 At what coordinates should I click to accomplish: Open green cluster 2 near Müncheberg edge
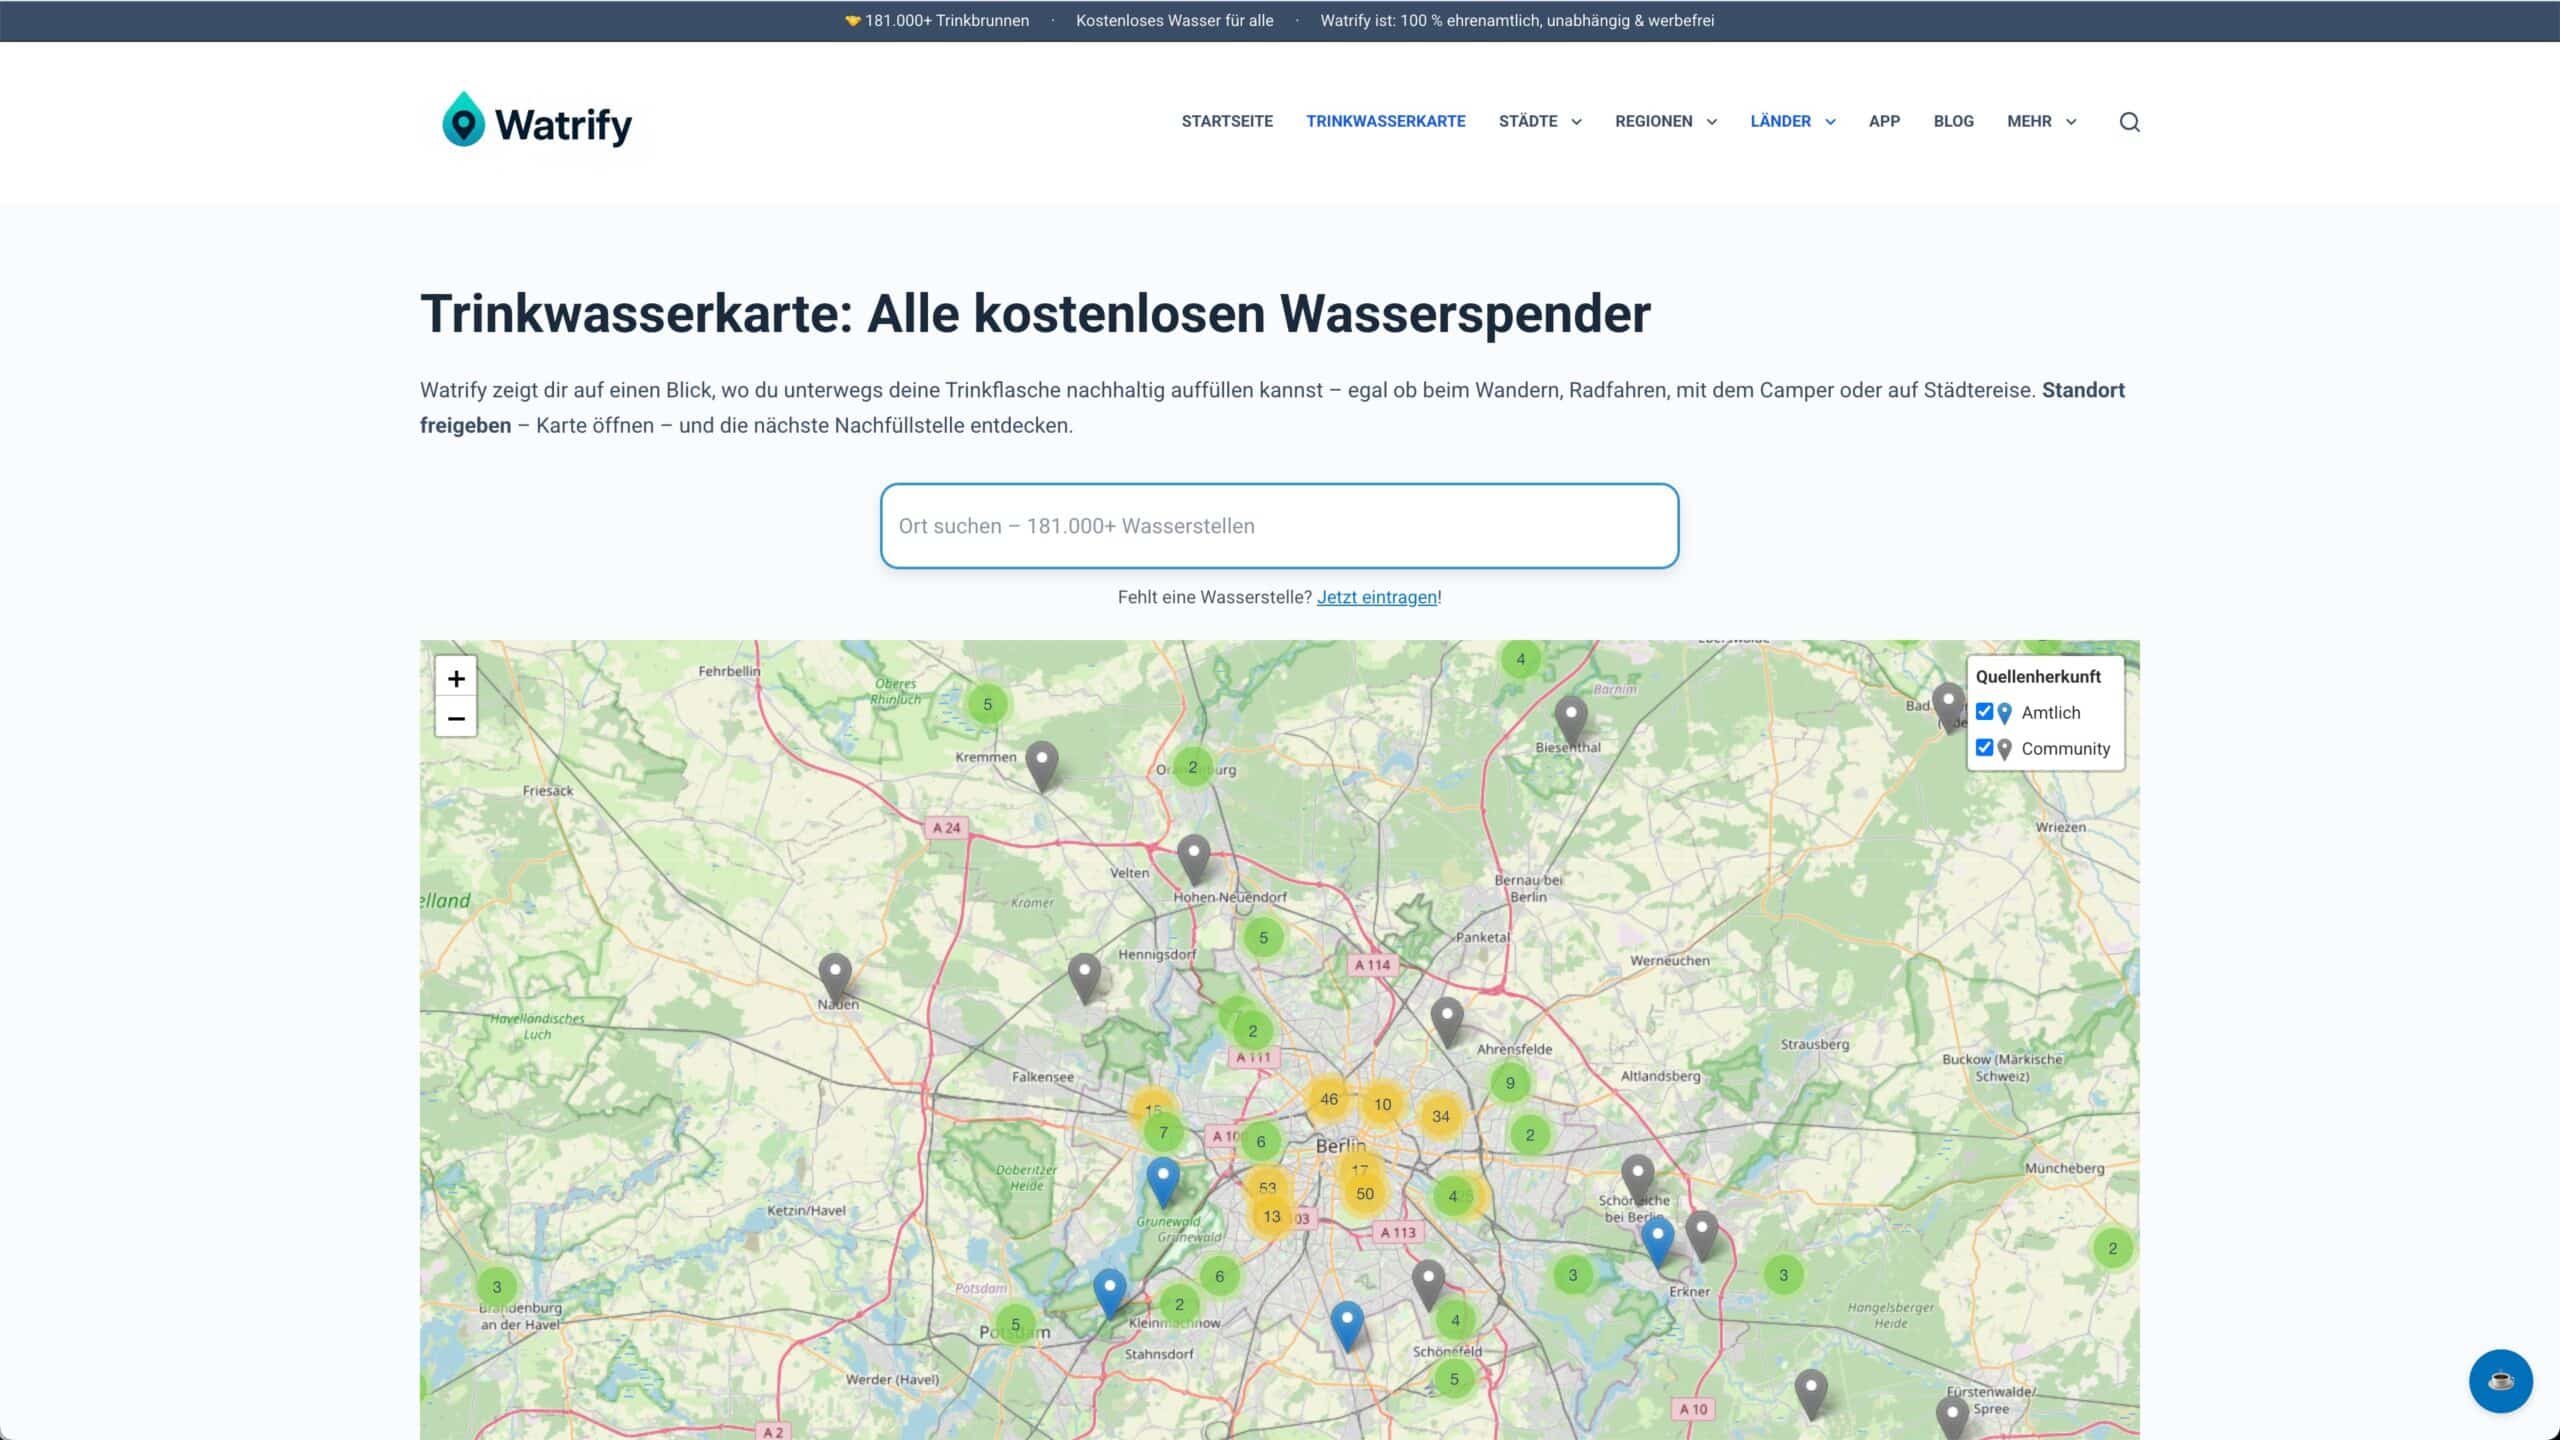[2112, 1248]
